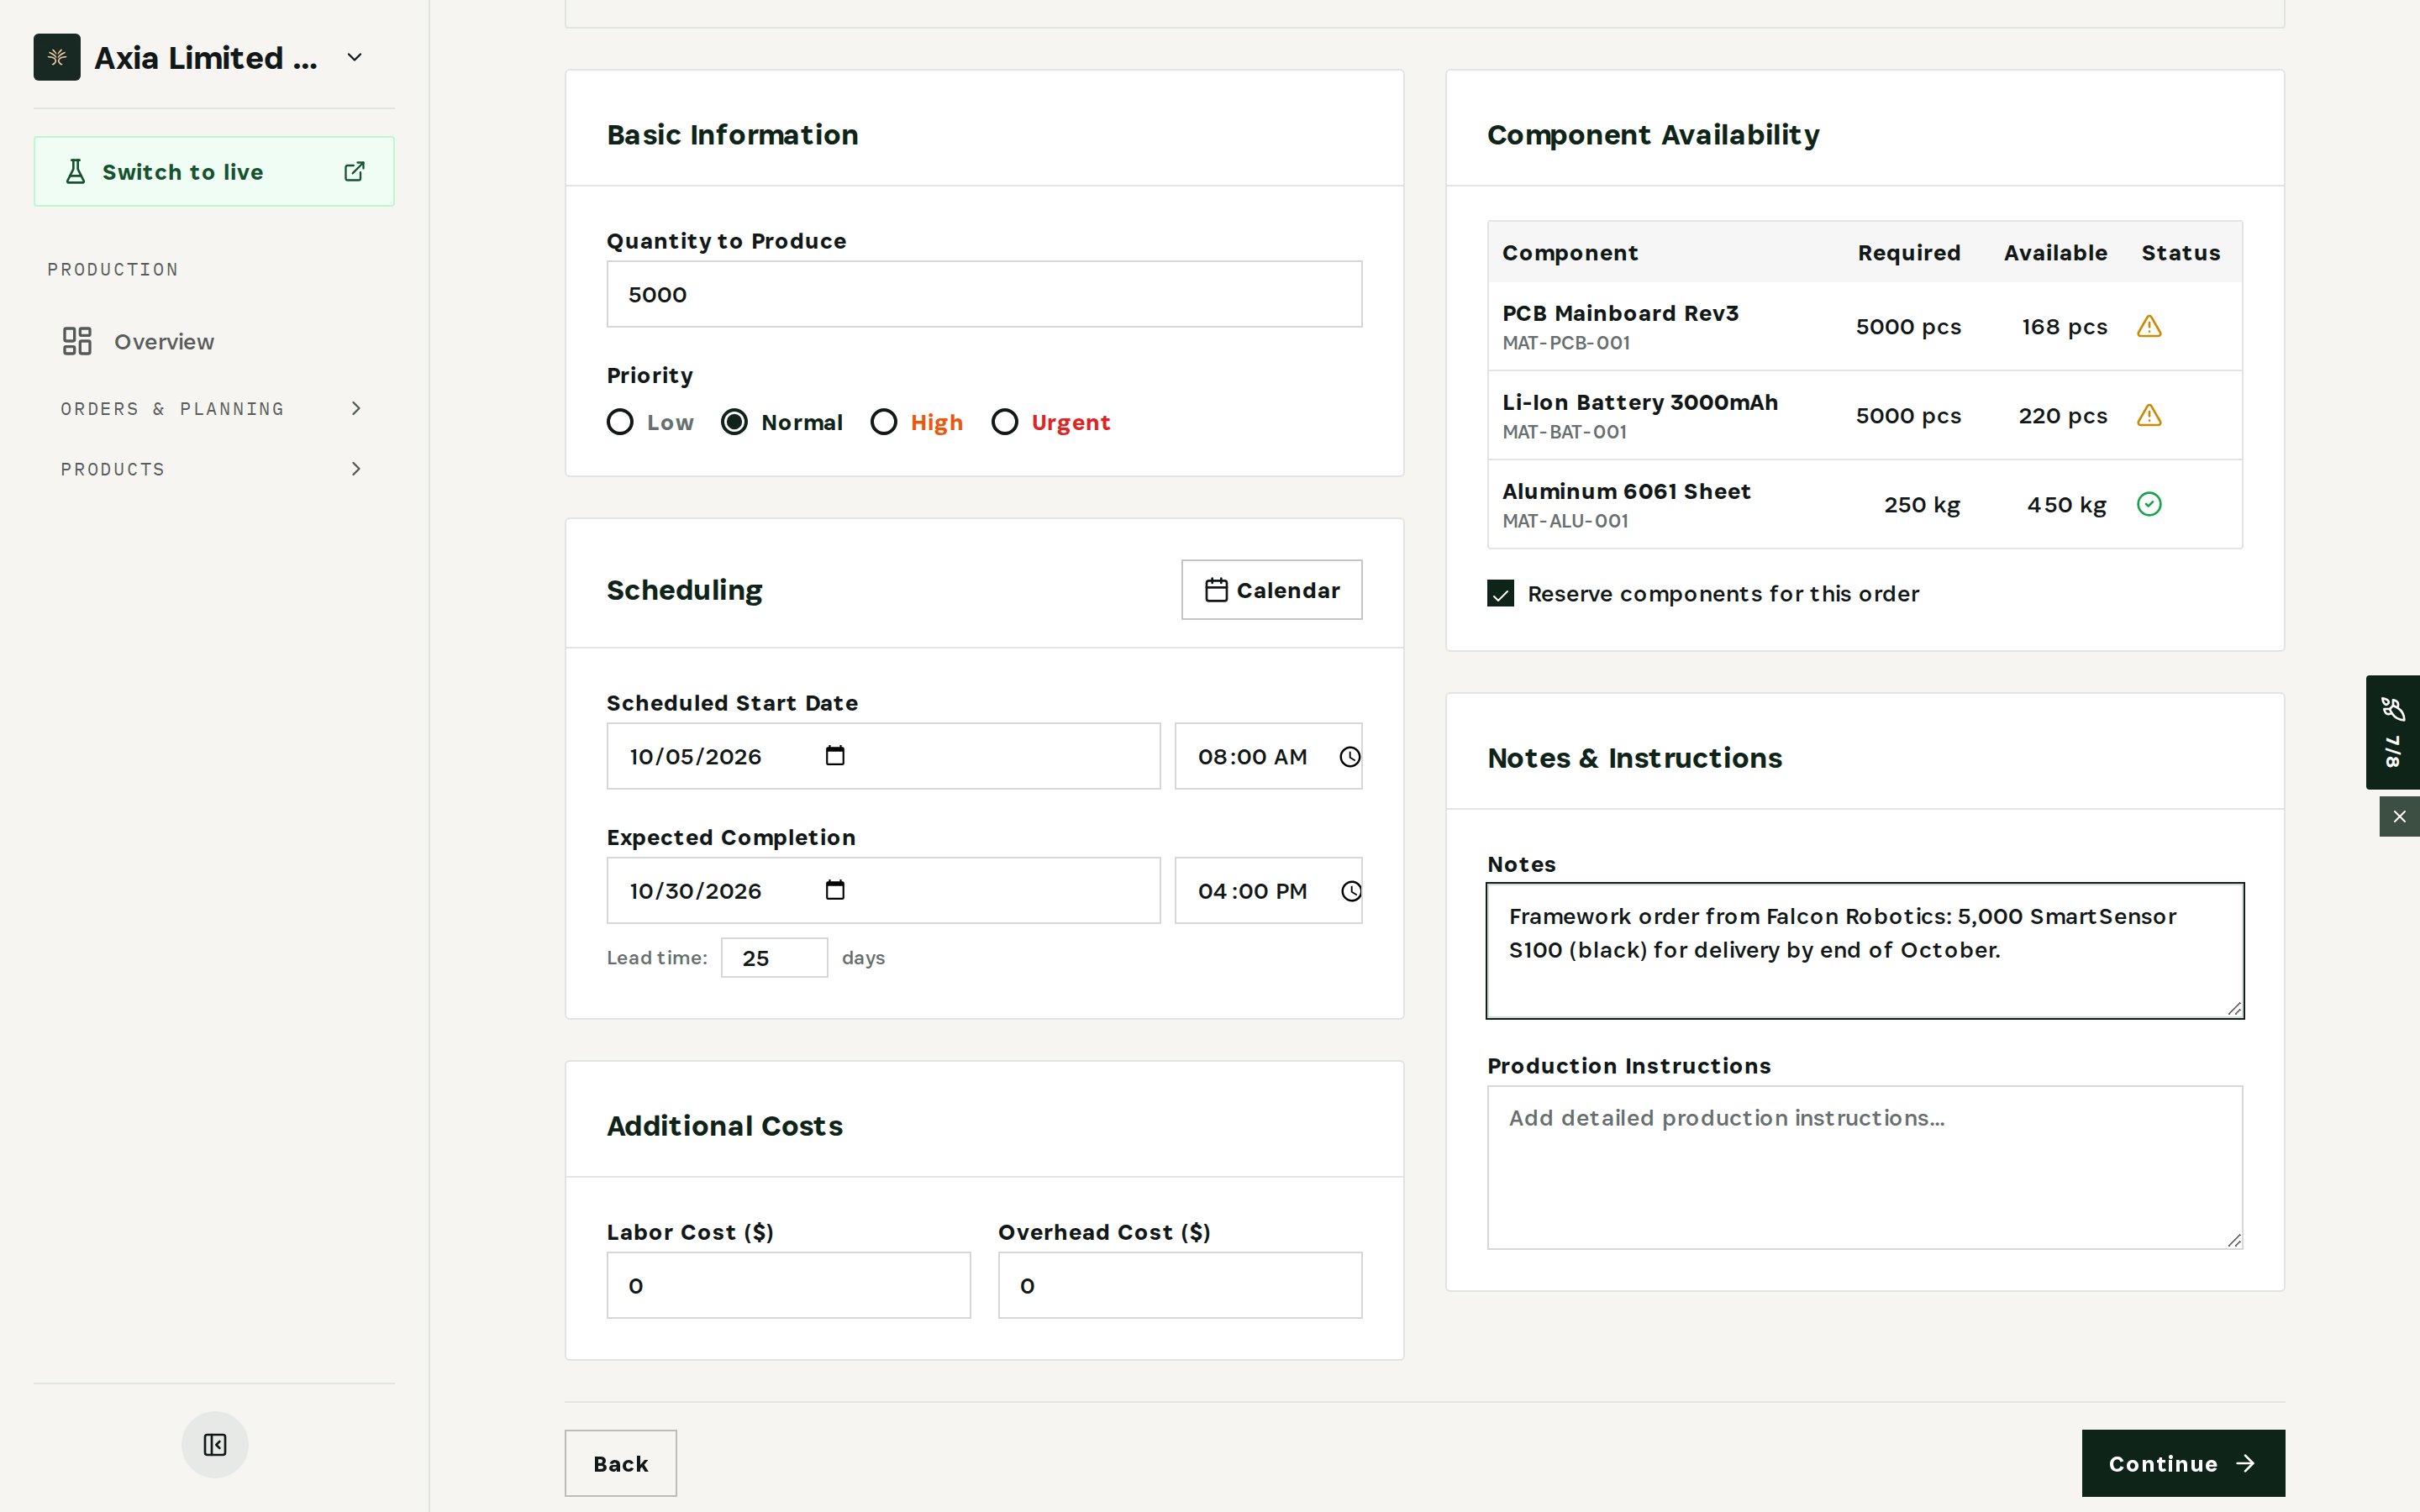This screenshot has width=2420, height=1512.
Task: Click the Scheduled Start Date 10/05/2026 field
Action: [883, 756]
